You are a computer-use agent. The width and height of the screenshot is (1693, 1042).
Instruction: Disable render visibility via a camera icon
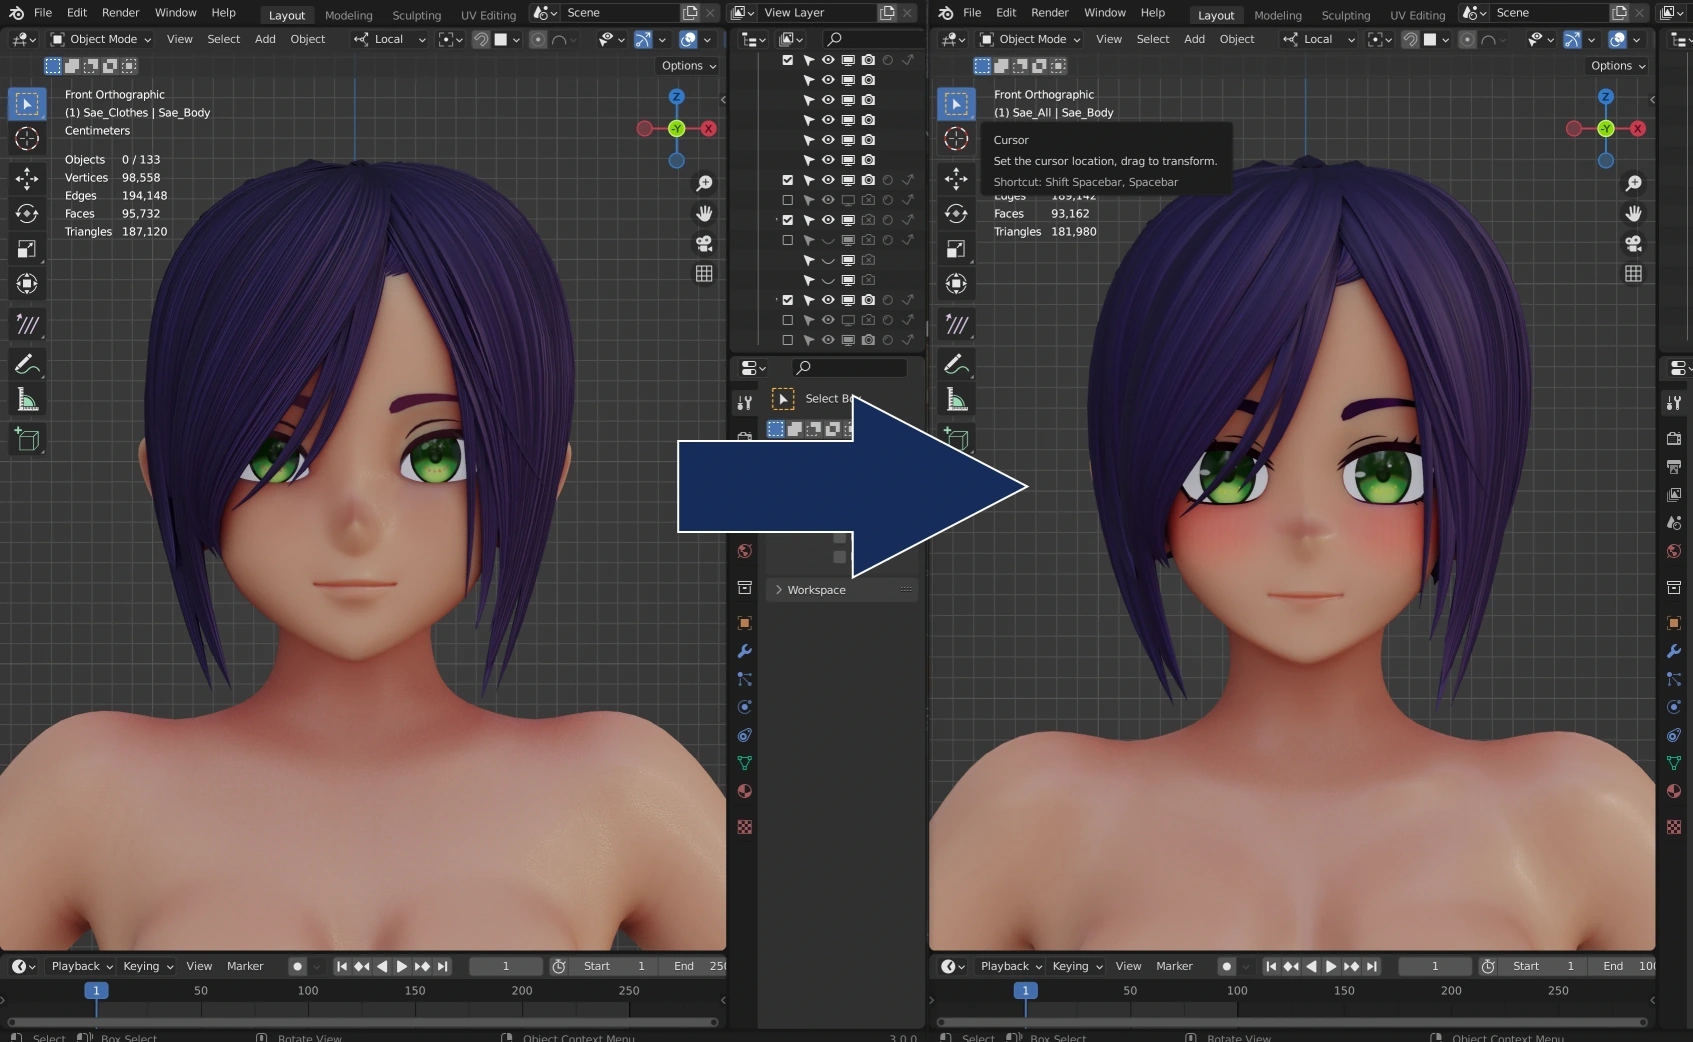point(868,60)
